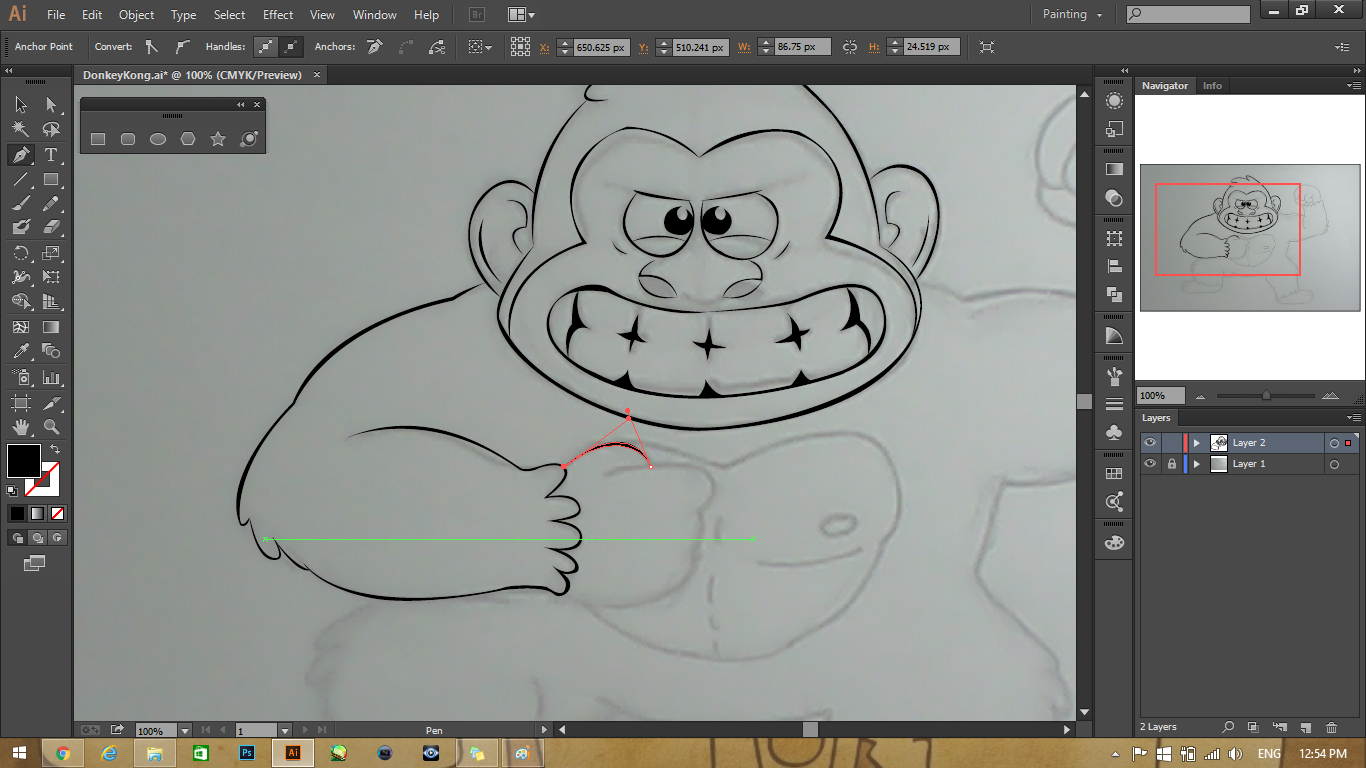Open the artboard number dropdown
This screenshot has width=1366, height=768.
coord(285,731)
